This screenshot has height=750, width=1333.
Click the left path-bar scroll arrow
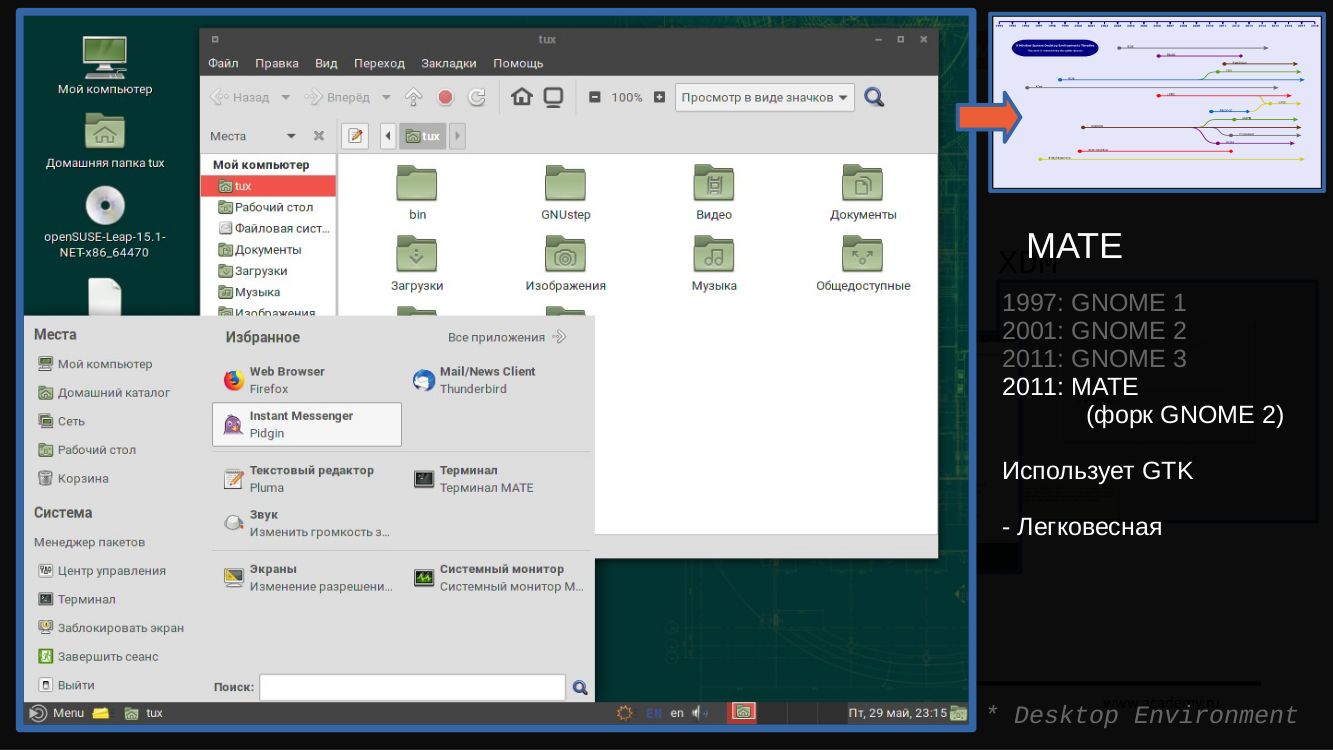click(388, 136)
